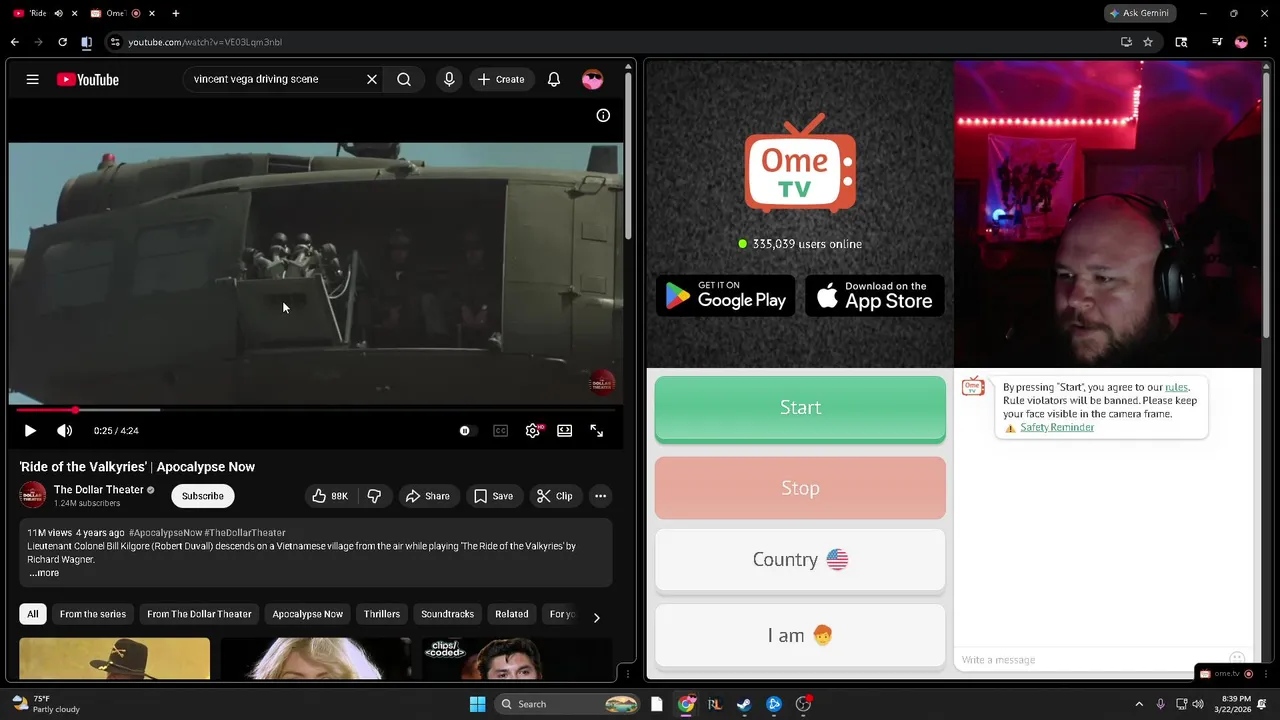The width and height of the screenshot is (1280, 720).
Task: Show video info card icon
Action: click(x=603, y=115)
